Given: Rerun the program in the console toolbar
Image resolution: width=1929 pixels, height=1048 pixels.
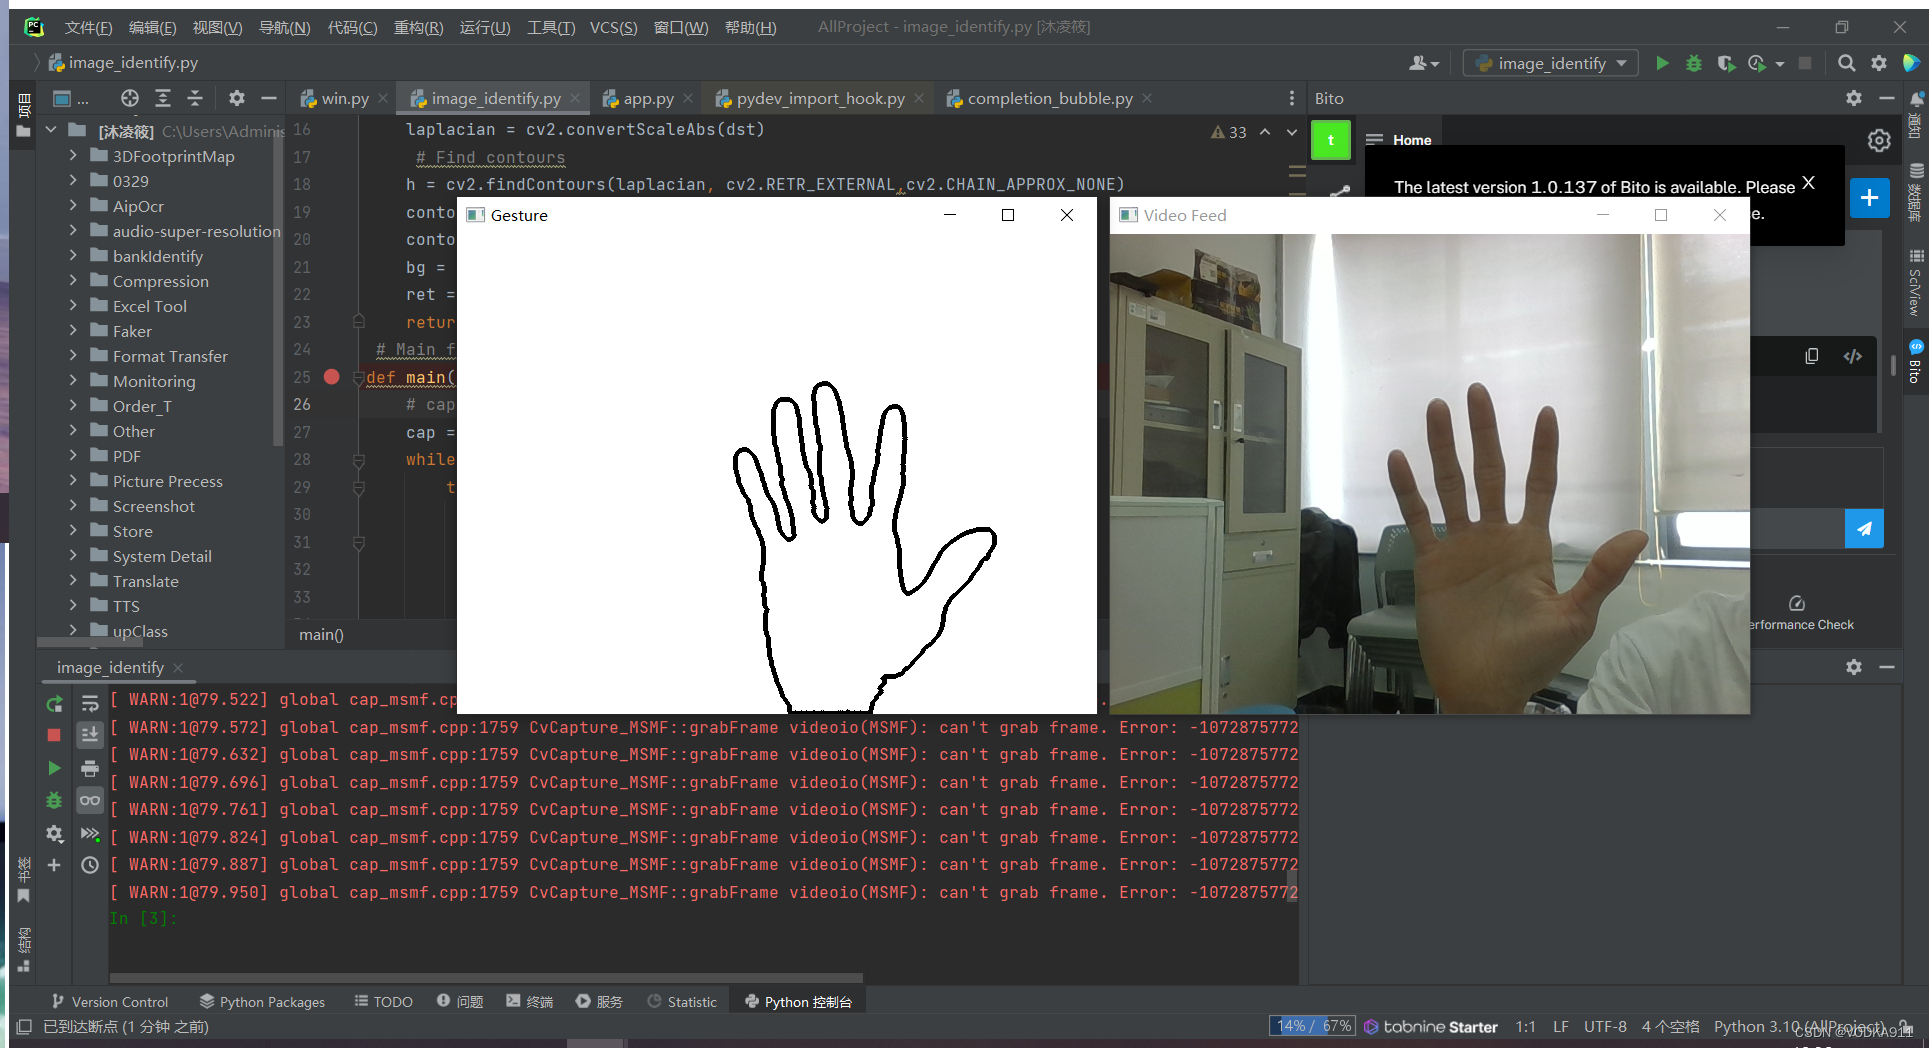Looking at the screenshot, I should [54, 703].
